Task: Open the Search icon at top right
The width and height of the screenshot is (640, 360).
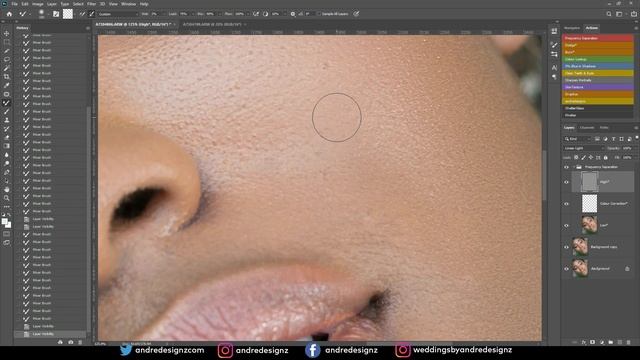Action: 609,14
